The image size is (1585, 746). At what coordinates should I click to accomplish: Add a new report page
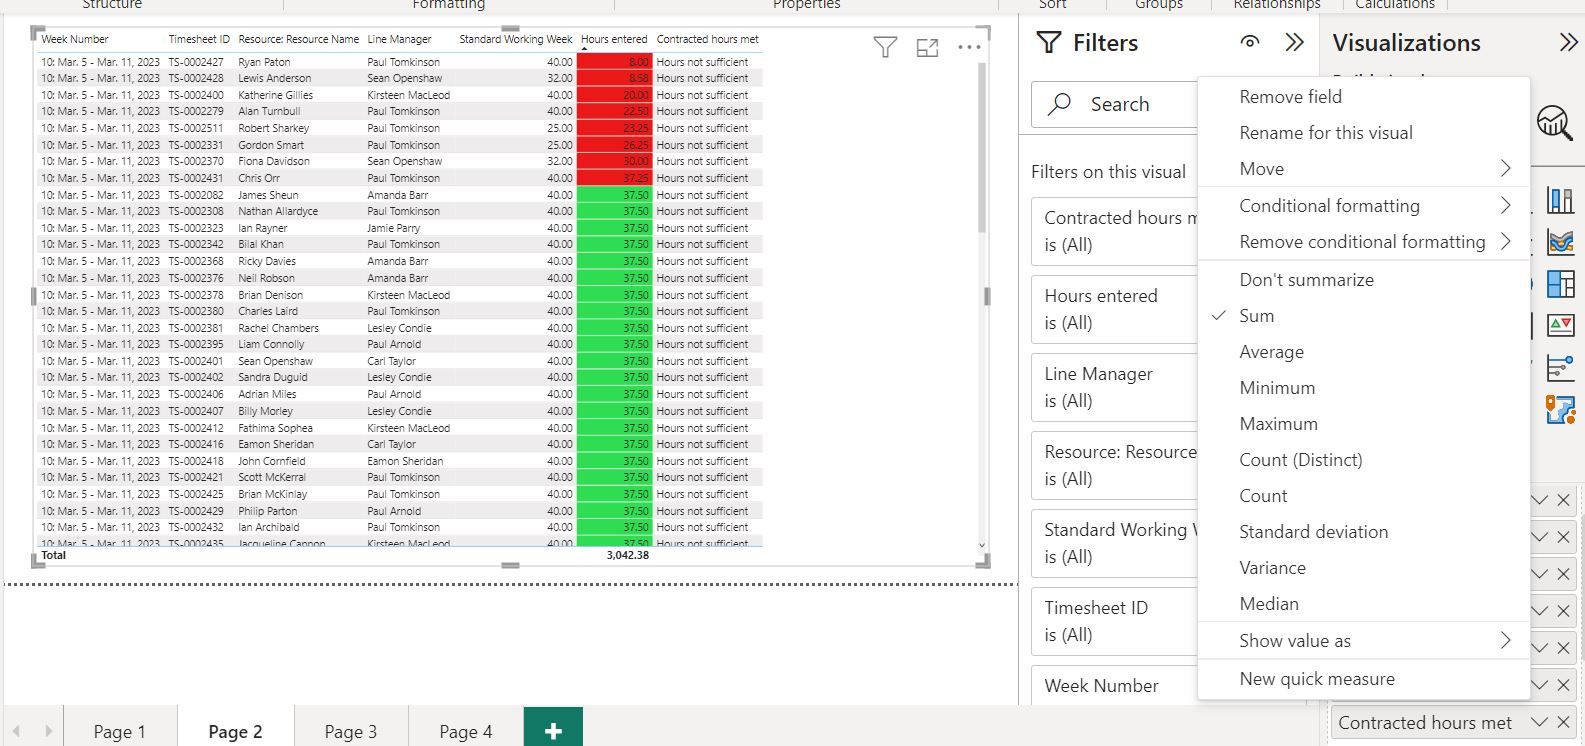[x=553, y=730]
